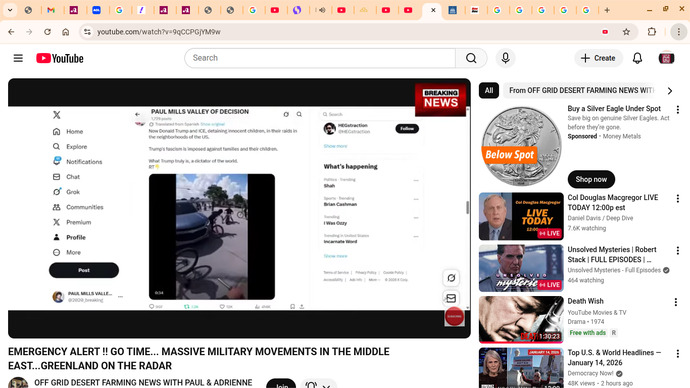Switch to the tab left of new-tab button
This screenshot has height=388, width=690.
(586, 10)
